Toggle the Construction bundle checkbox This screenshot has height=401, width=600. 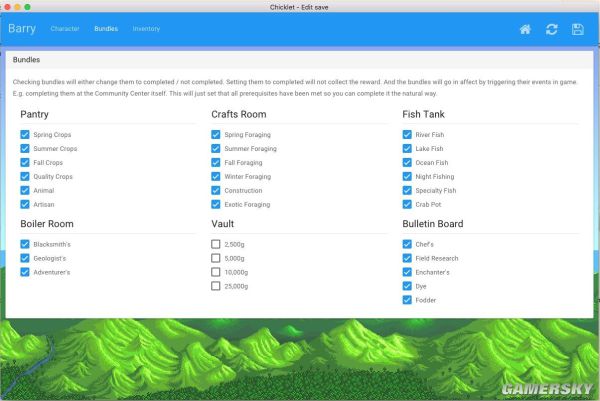(216, 190)
